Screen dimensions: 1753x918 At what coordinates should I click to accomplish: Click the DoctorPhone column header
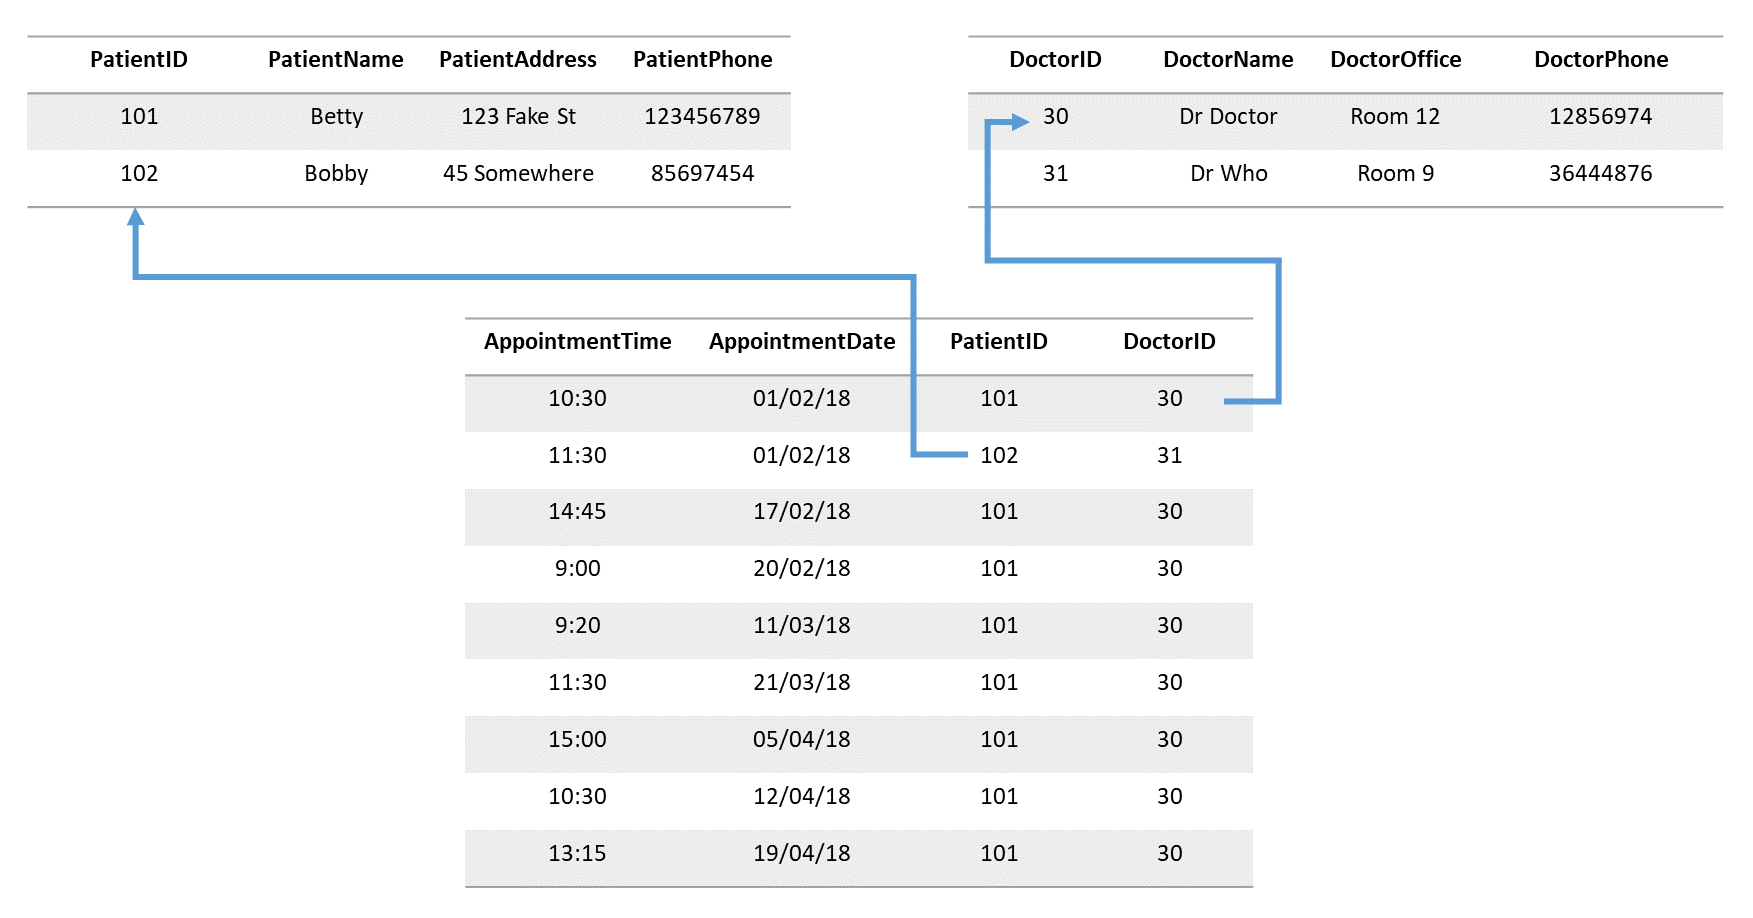pos(1602,60)
